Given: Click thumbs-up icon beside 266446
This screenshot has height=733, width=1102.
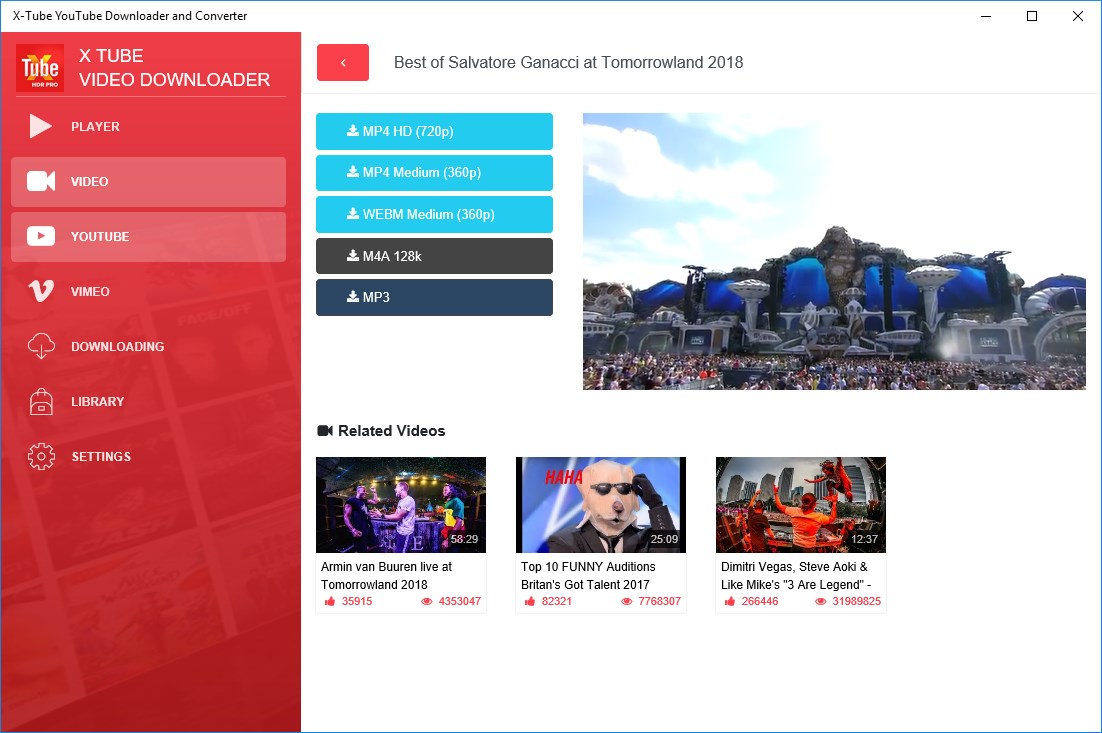Looking at the screenshot, I should (x=730, y=602).
